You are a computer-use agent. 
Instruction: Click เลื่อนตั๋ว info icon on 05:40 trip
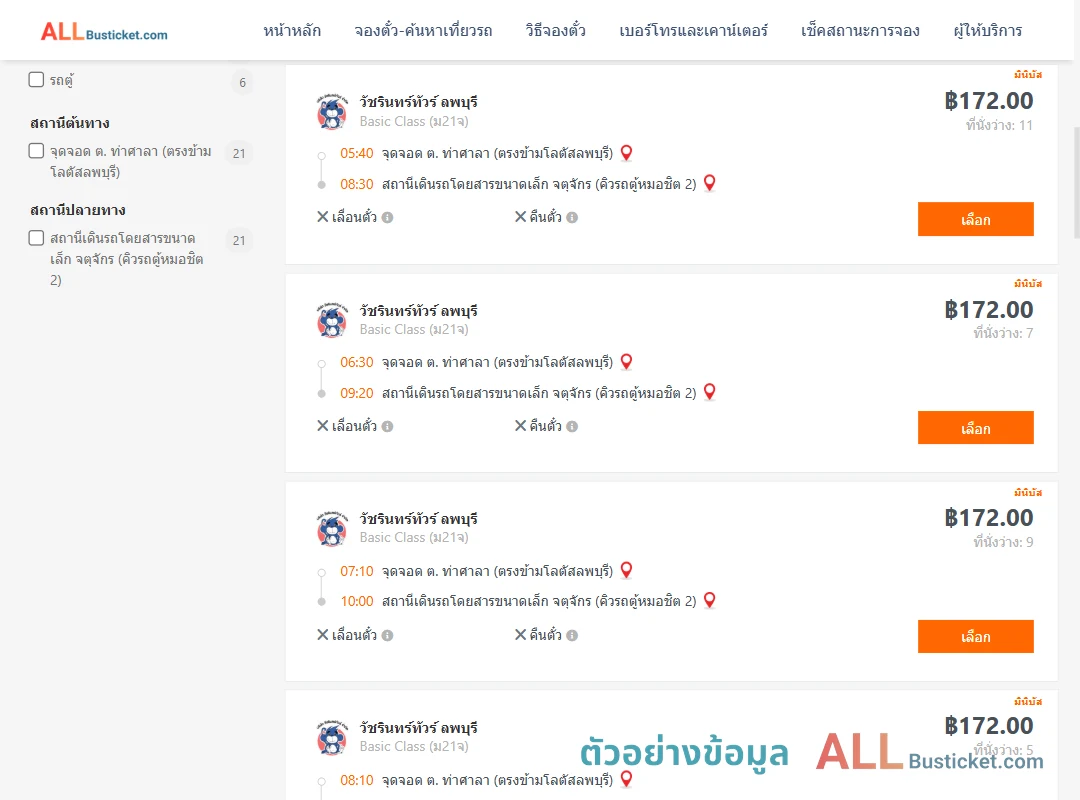coord(387,218)
